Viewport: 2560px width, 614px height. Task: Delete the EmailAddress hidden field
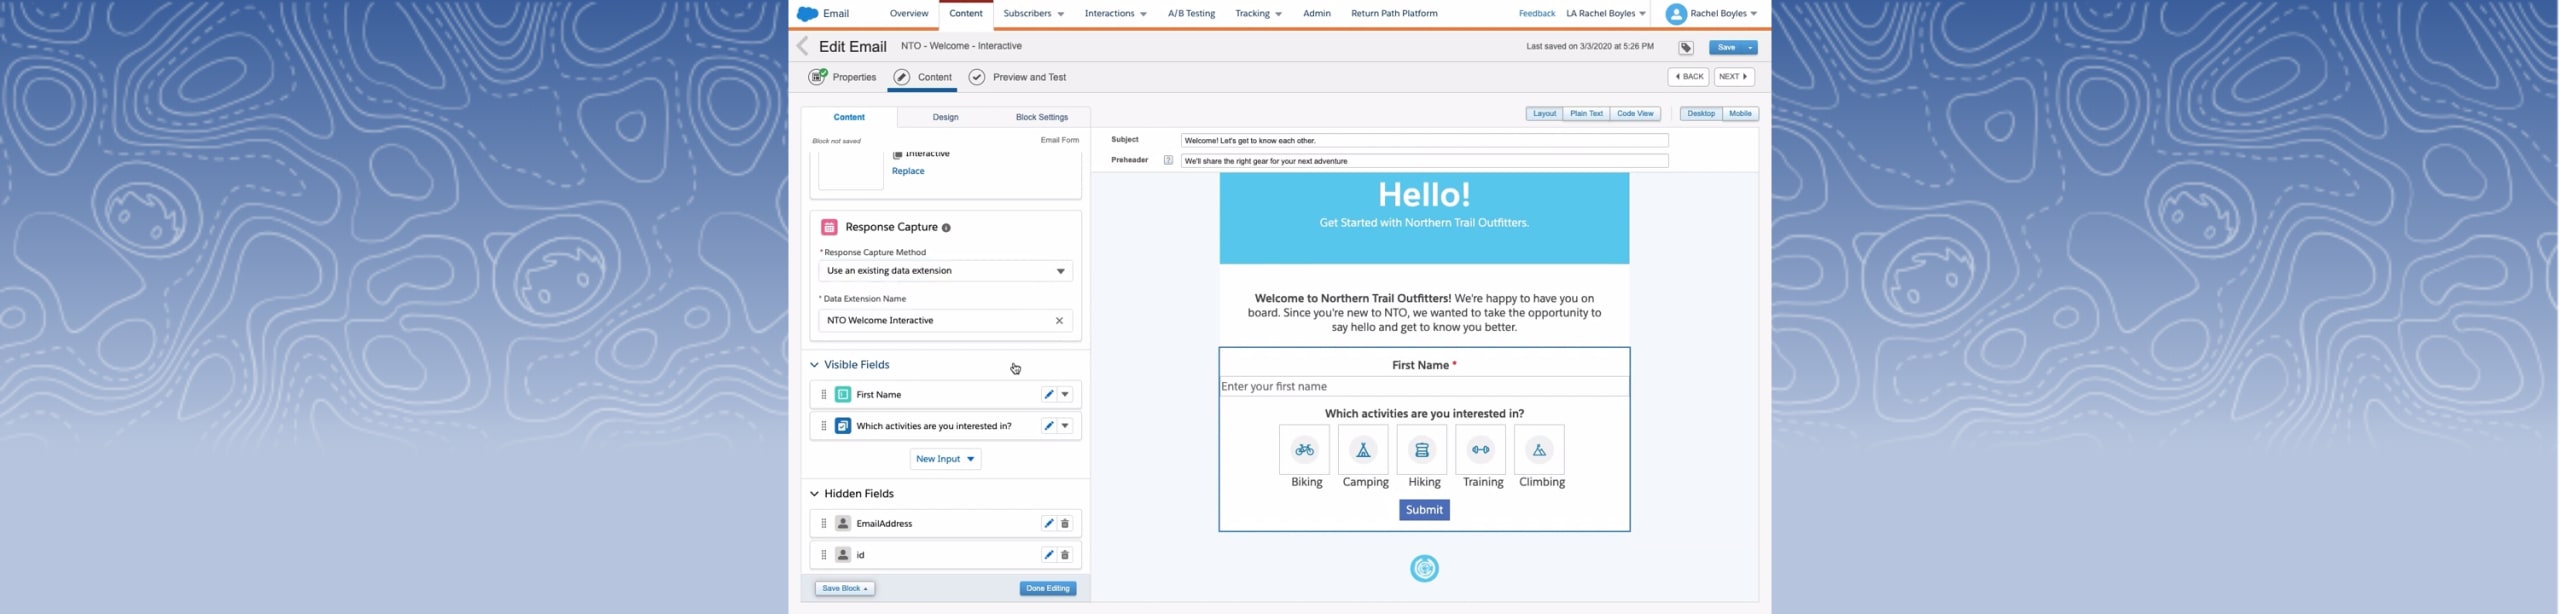click(x=1065, y=524)
